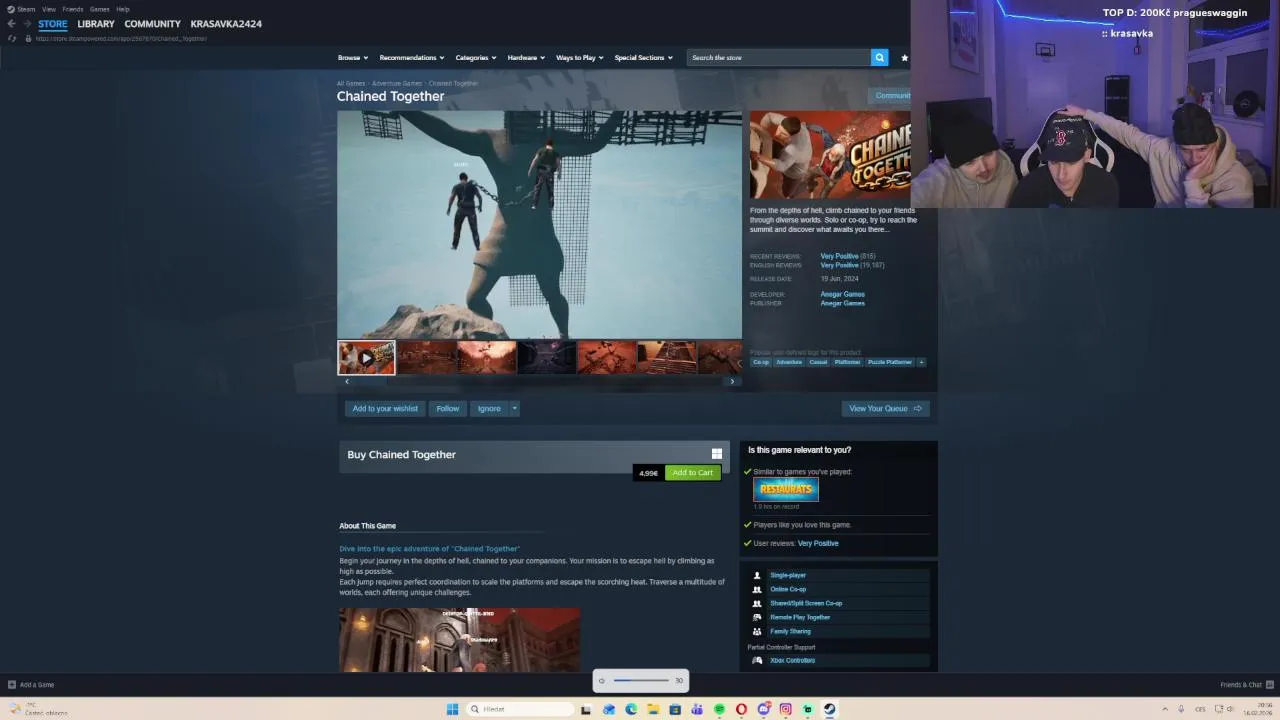Screen dimensions: 1280x720
Task: Expand the Ways to Play dropdown
Action: pos(580,58)
